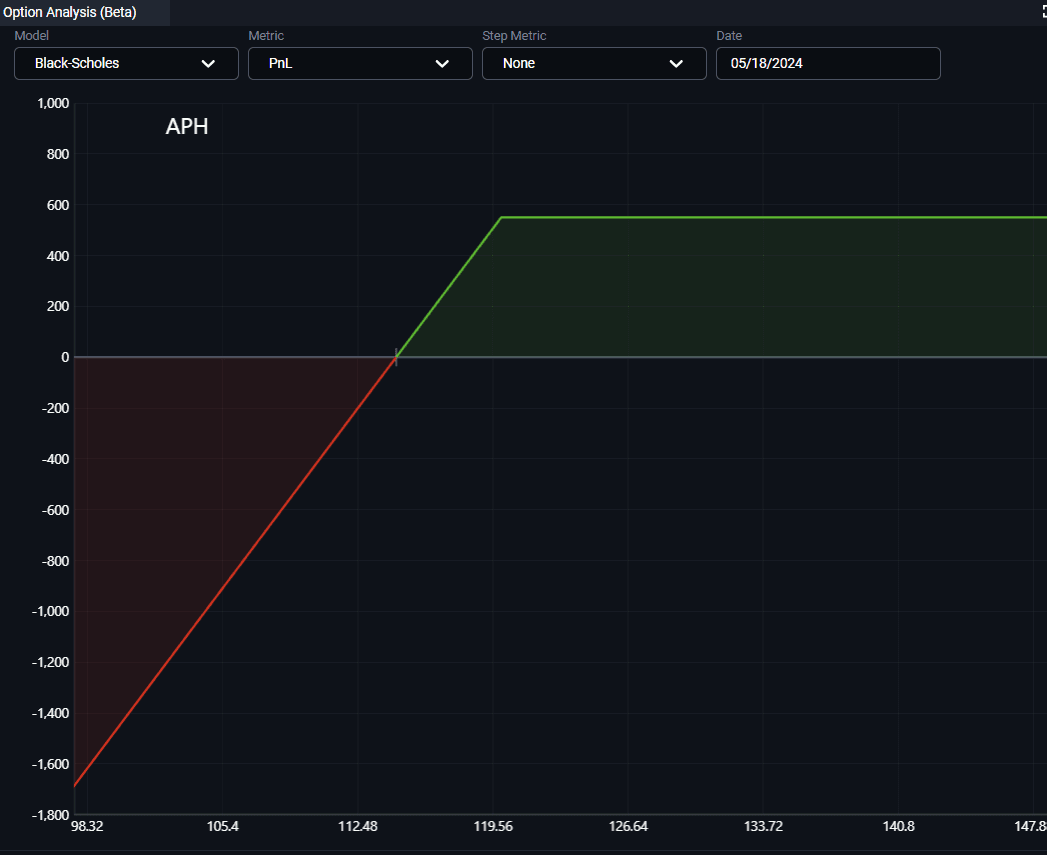1047x855 pixels.
Task: Click the Date field showing 05/18/2024
Action: click(828, 63)
